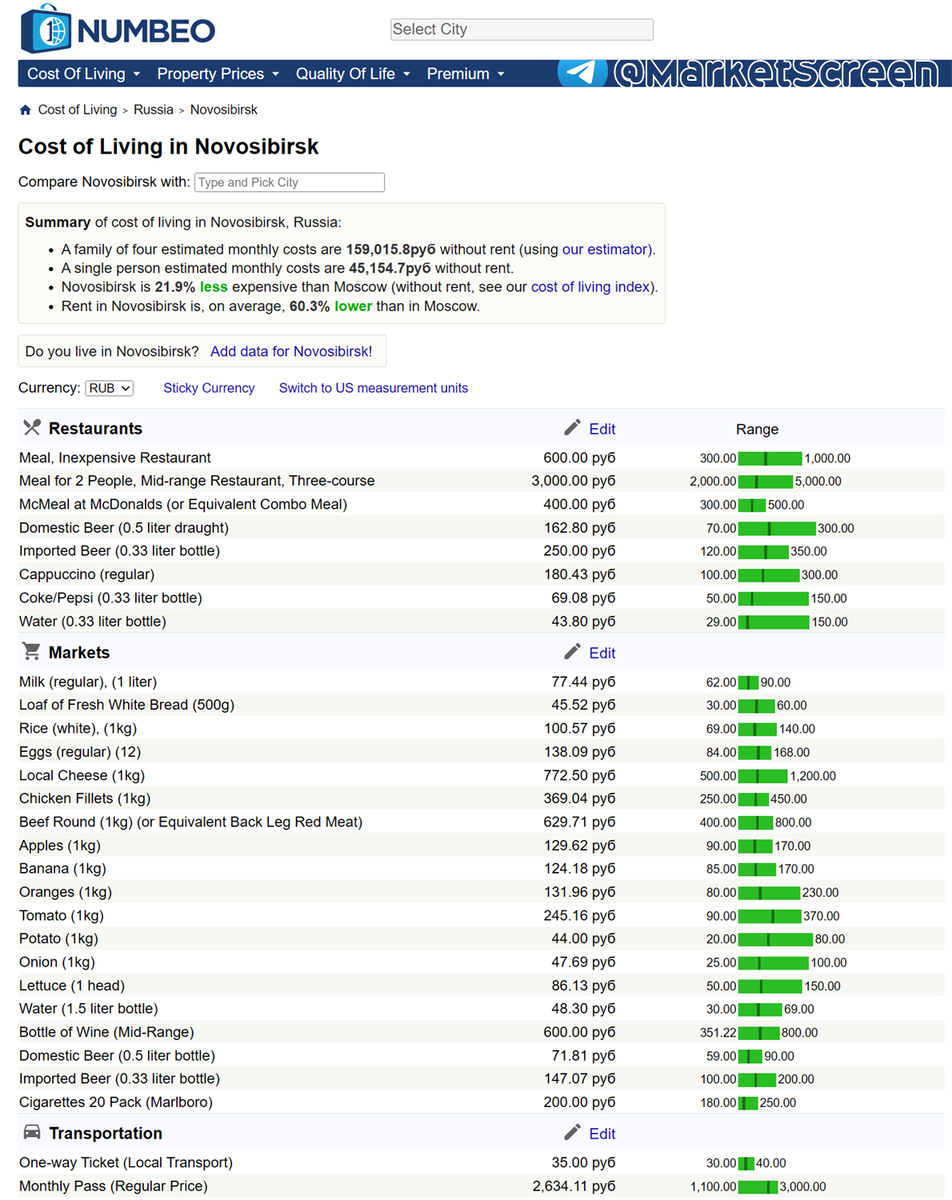952x1200 pixels.
Task: Click the Telegram paper plane icon
Action: 583,73
